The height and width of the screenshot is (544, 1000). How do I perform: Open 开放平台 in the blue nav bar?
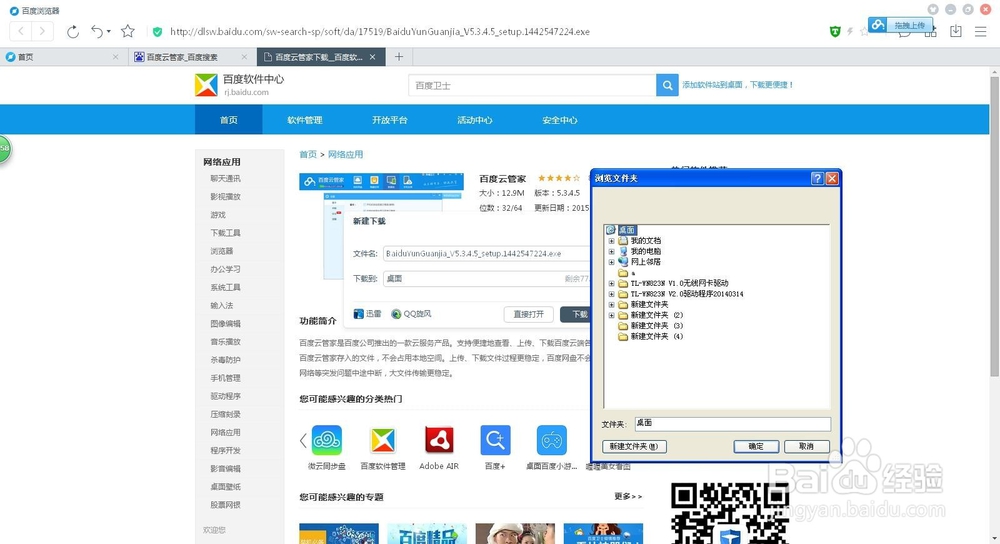pyautogui.click(x=390, y=120)
